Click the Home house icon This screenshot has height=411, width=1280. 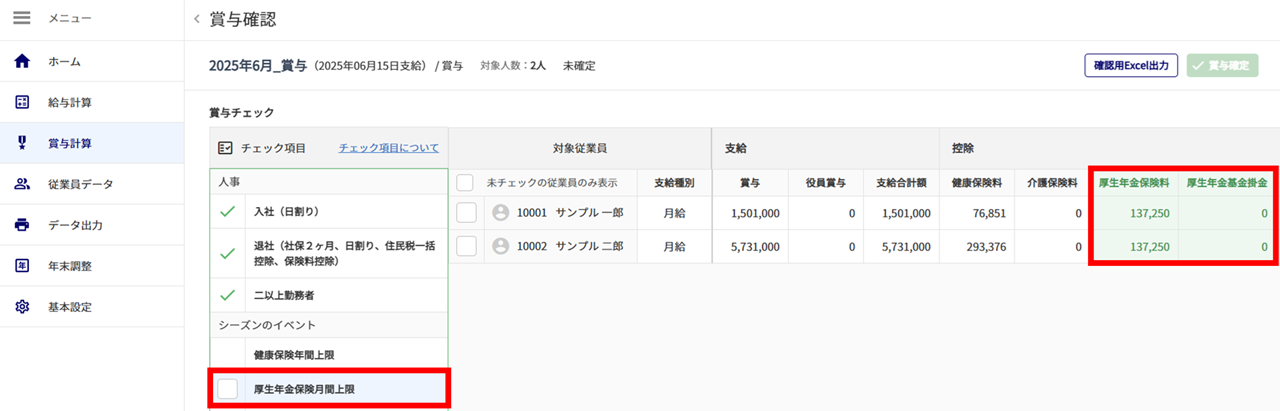(22, 62)
